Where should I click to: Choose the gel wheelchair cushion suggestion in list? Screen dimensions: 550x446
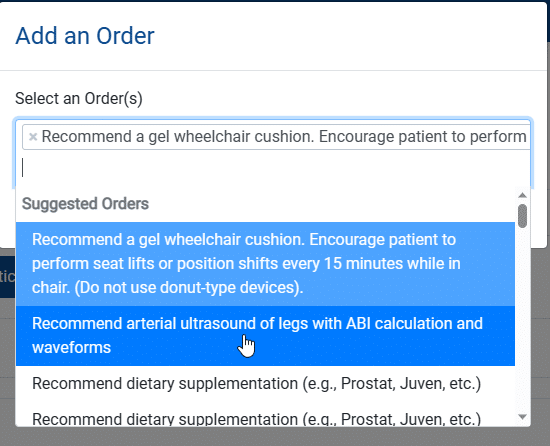[265, 264]
